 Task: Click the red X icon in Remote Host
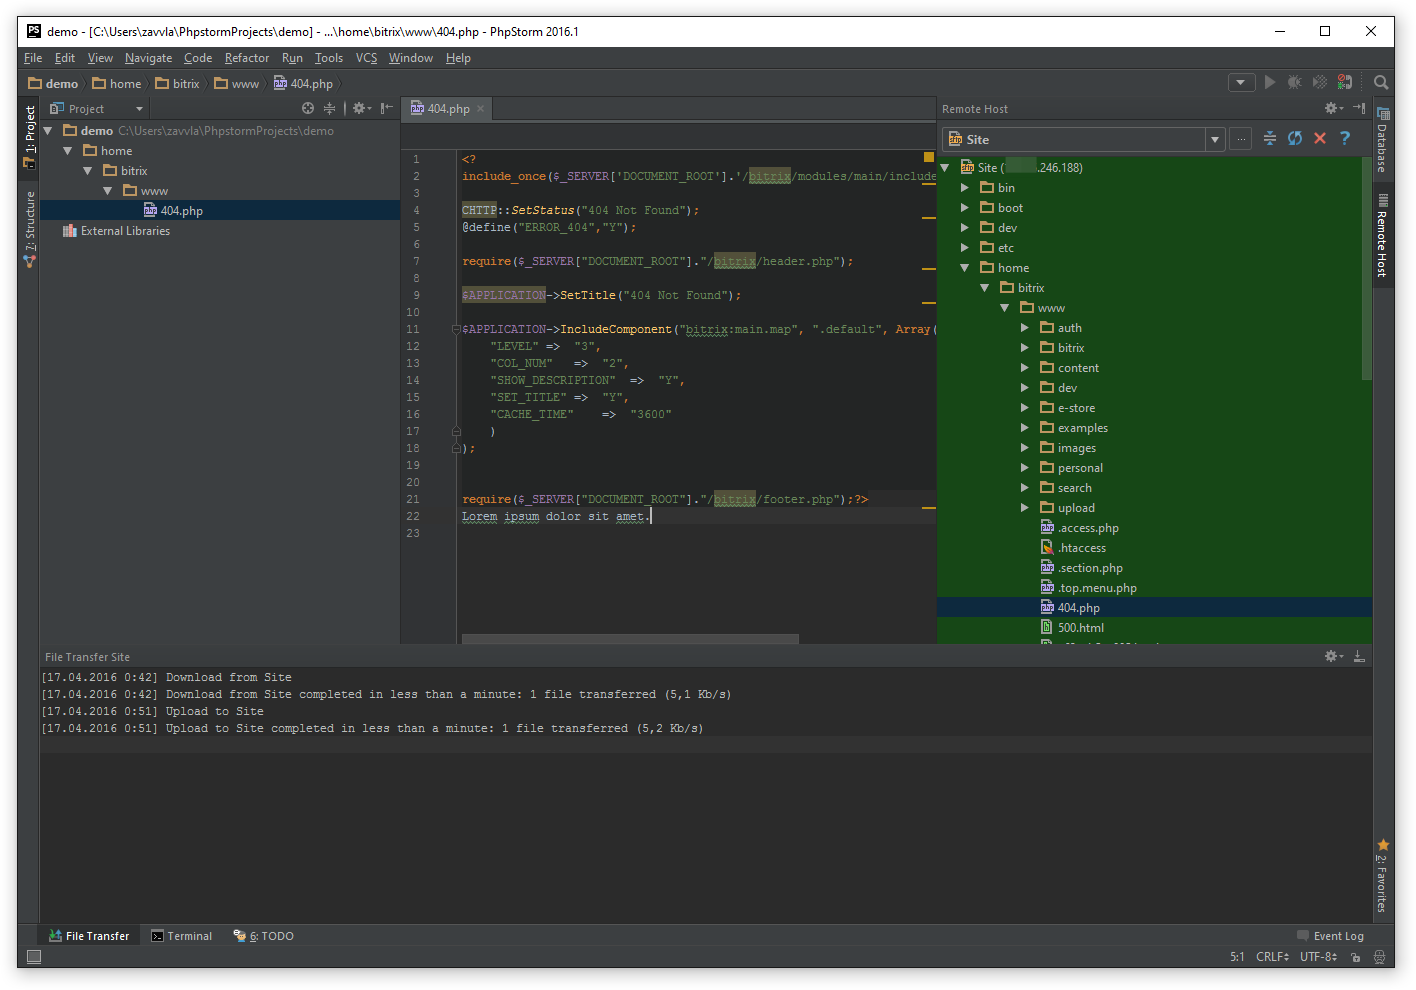tap(1320, 139)
